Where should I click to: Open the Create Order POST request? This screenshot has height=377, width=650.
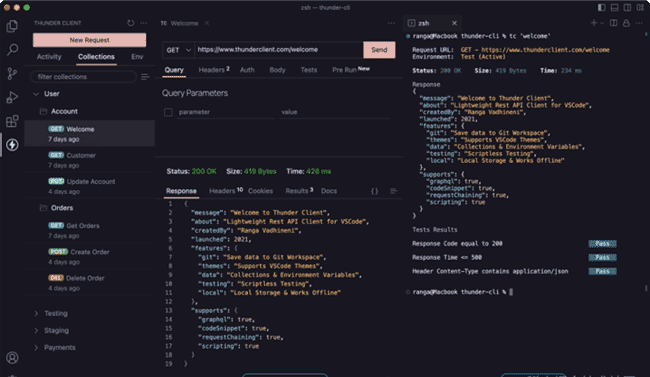tap(90, 257)
